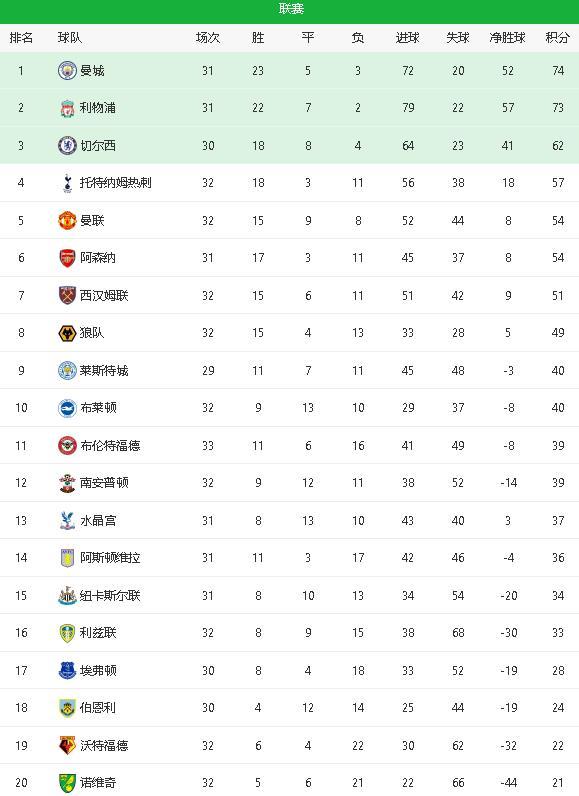Click the Watford team badge
Viewport: 579px width, 796px height.
coord(67,745)
